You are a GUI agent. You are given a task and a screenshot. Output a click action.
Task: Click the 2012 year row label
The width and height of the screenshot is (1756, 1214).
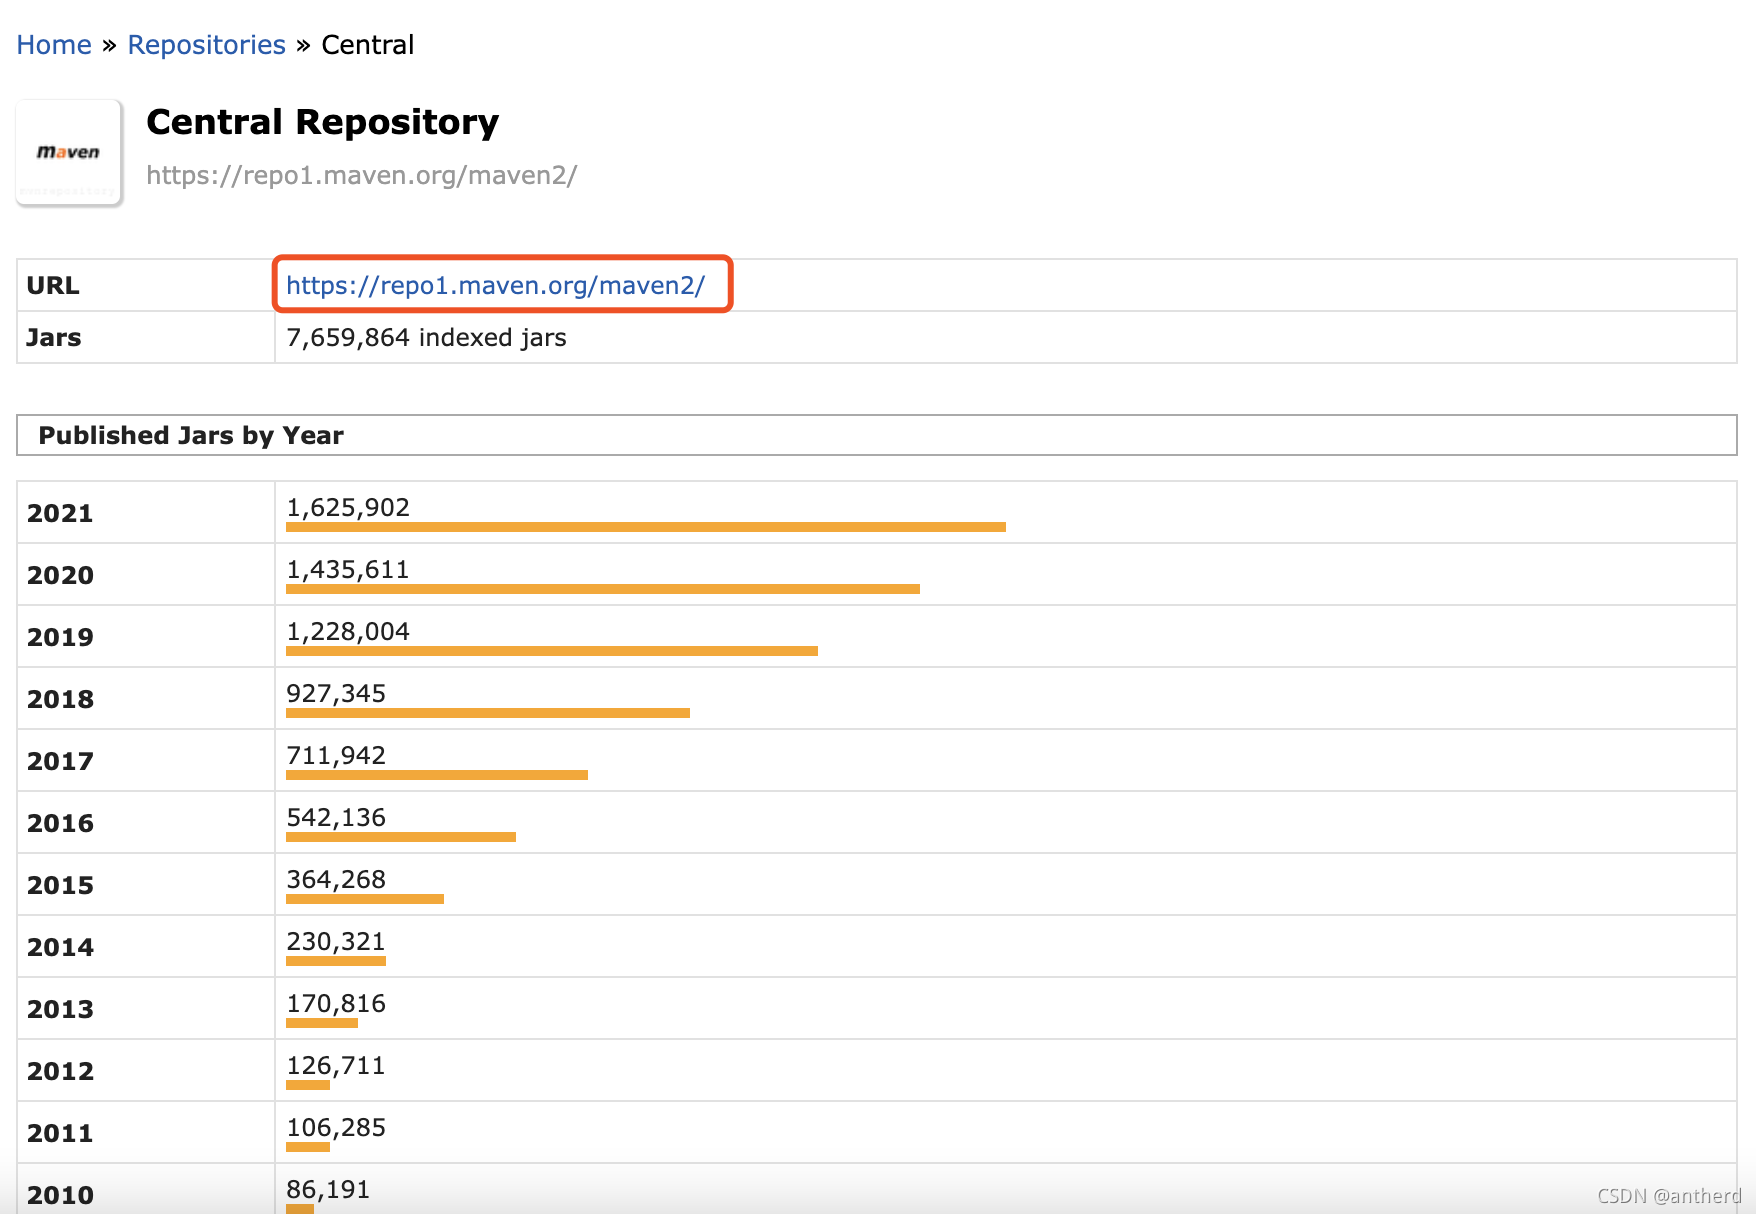(x=60, y=1071)
